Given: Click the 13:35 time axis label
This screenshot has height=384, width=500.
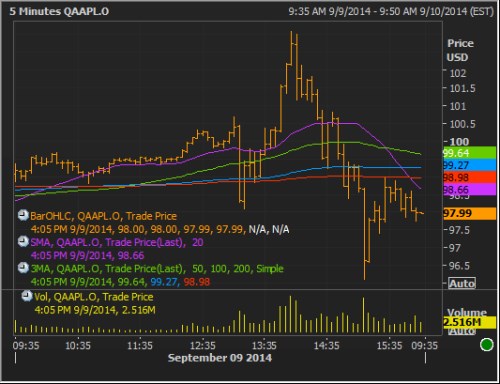Looking at the screenshot, I should [x=264, y=345].
